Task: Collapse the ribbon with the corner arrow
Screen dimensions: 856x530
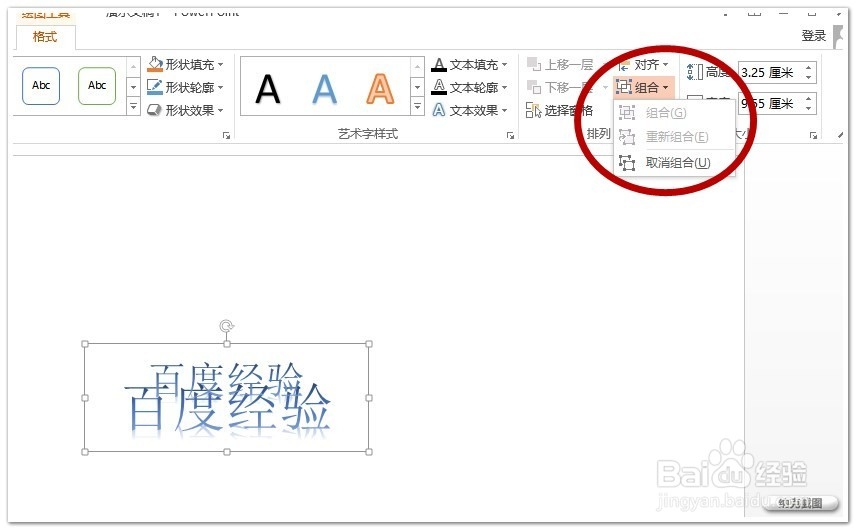Action: point(840,135)
